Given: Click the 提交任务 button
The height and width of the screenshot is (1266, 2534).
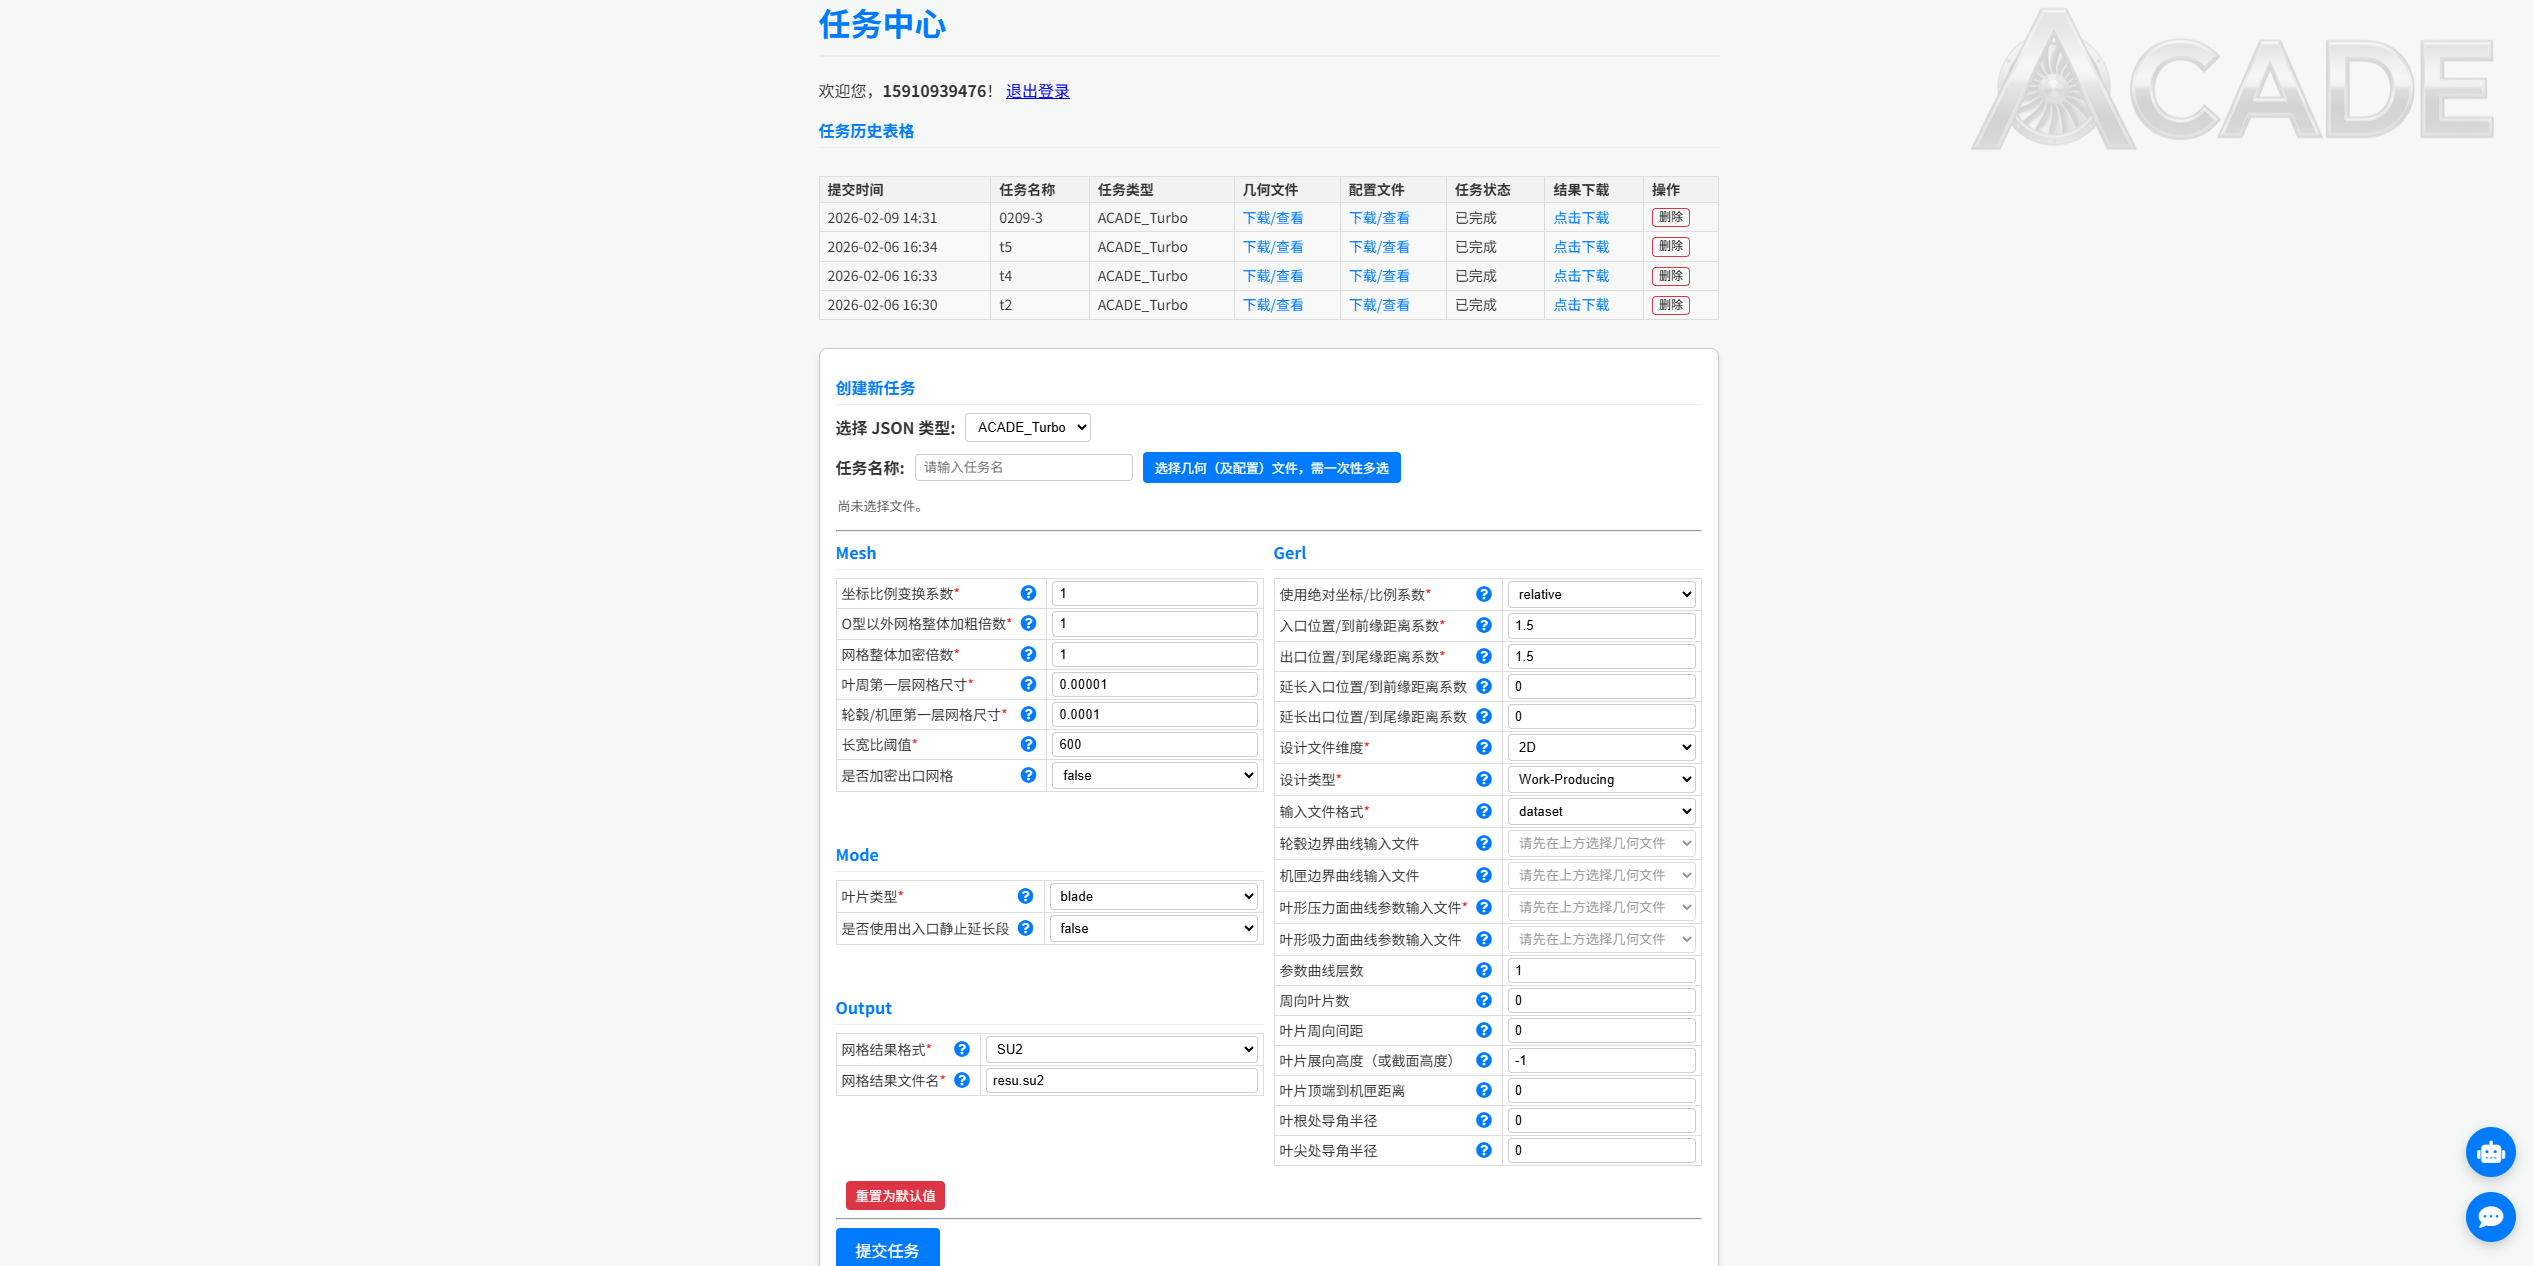Looking at the screenshot, I should tap(887, 1250).
